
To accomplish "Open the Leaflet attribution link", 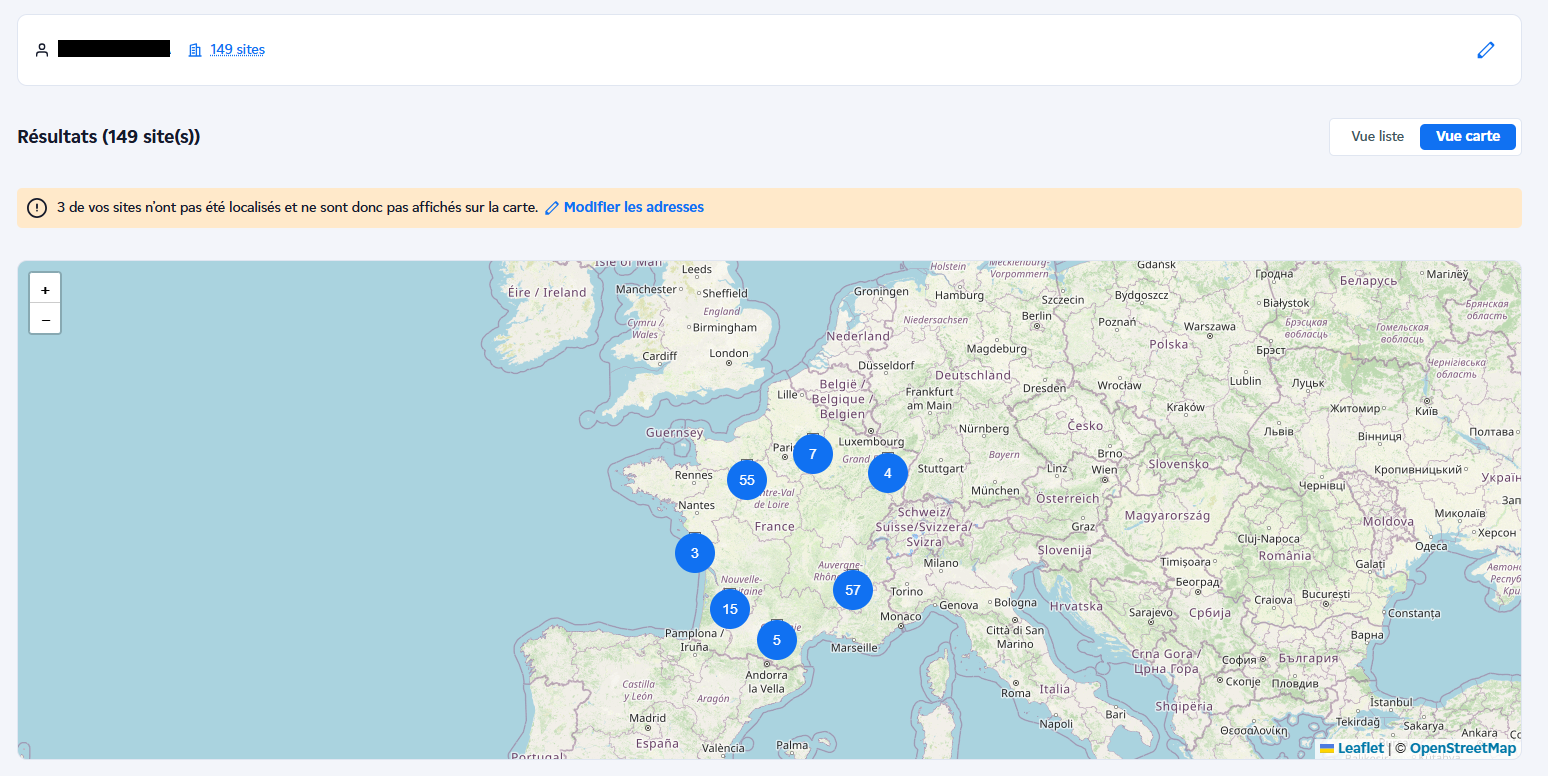I will pyautogui.click(x=1360, y=748).
